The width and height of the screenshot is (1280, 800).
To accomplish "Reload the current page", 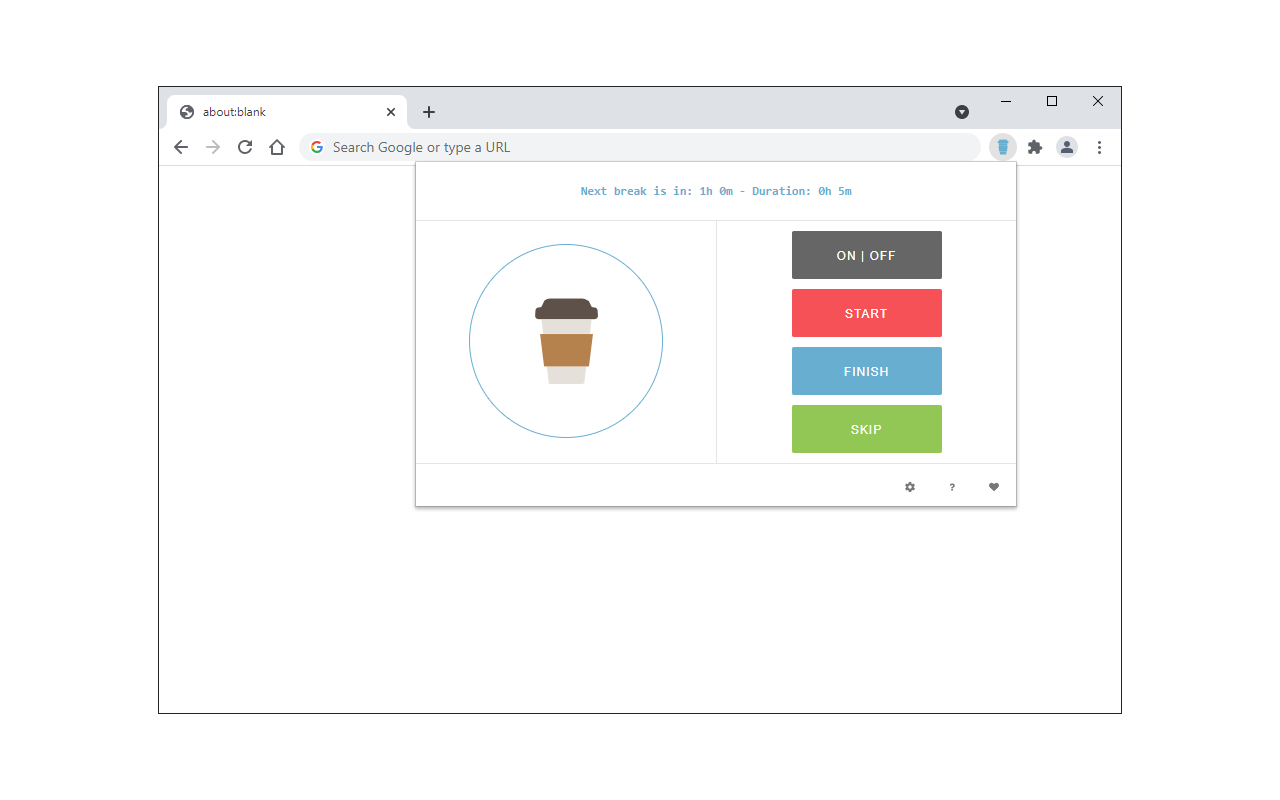I will pos(245,147).
